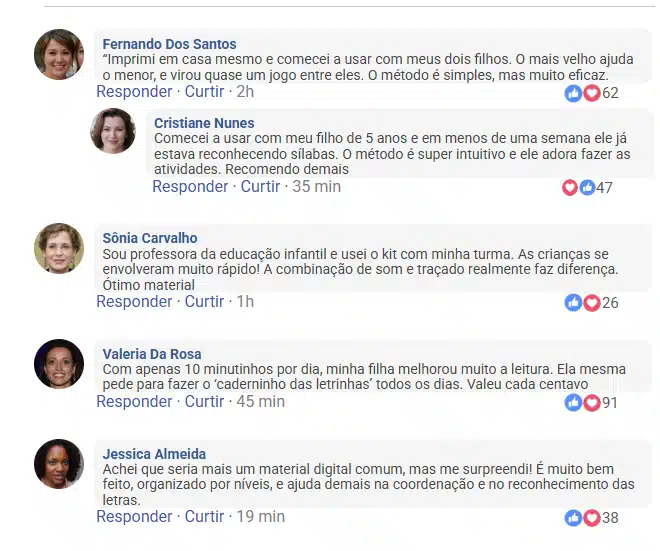Open Fernando Dos Santos' profile picture
Image resolution: width=660 pixels, height=551 pixels.
tap(59, 54)
